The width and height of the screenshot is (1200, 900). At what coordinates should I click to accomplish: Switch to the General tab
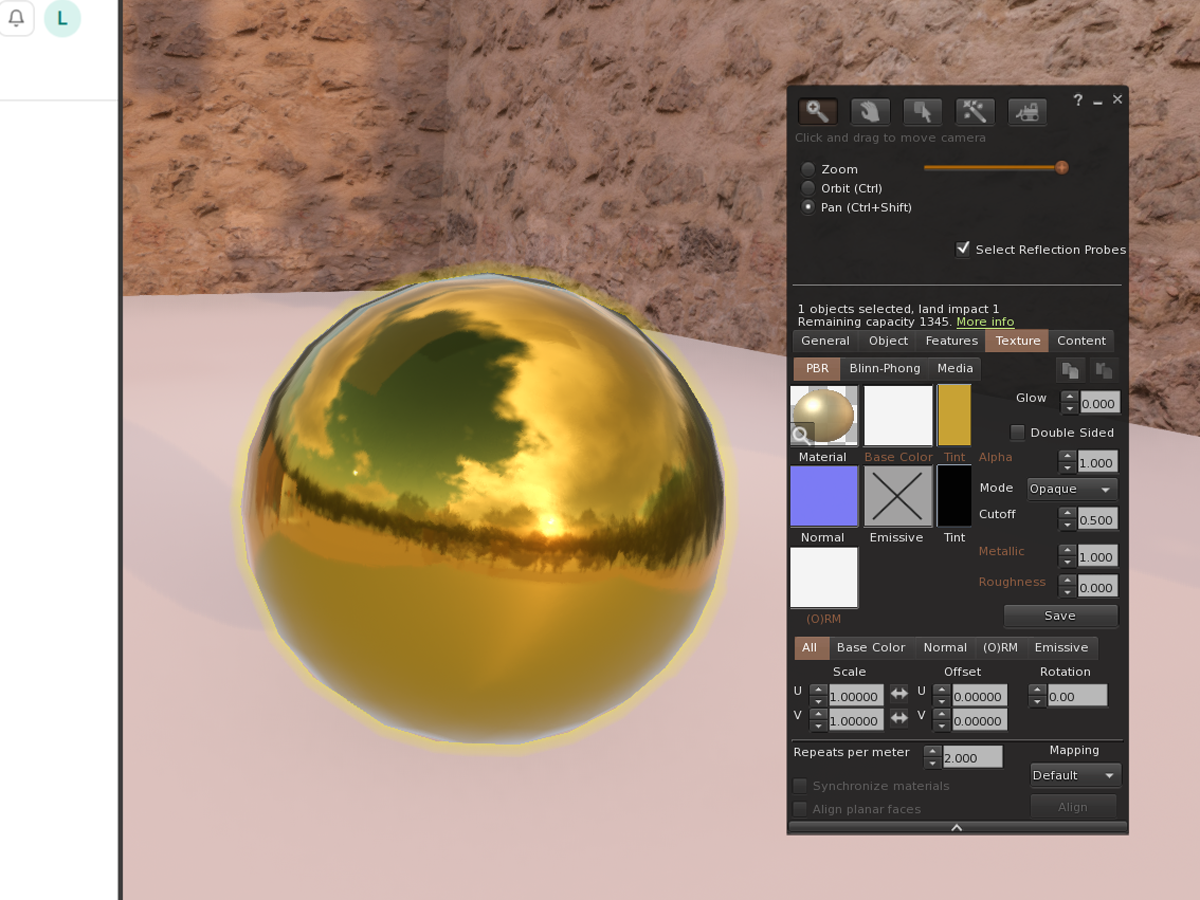pyautogui.click(x=825, y=341)
